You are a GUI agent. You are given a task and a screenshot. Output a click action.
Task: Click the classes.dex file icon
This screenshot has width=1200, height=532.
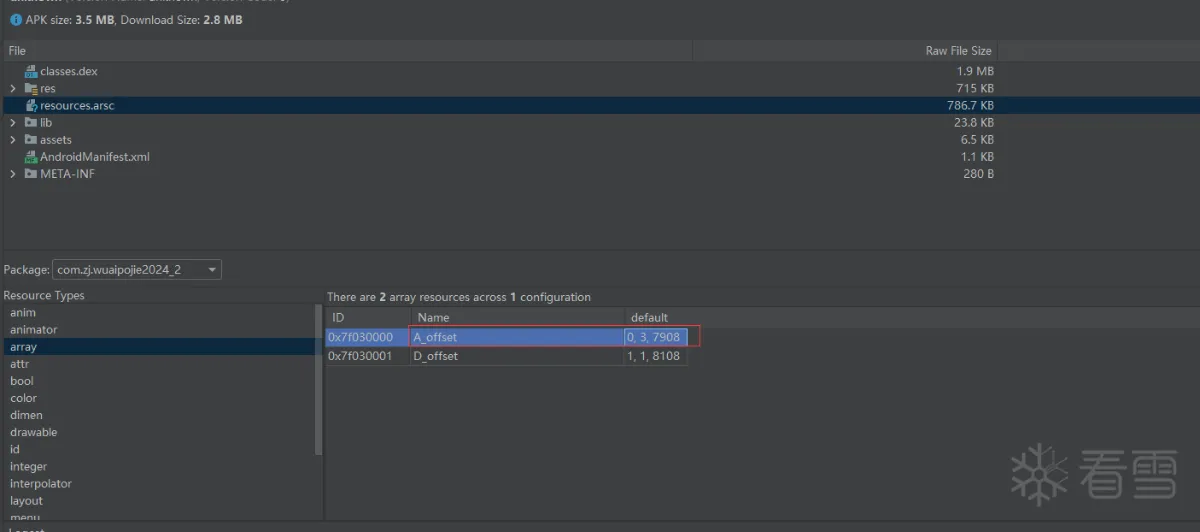click(31, 72)
